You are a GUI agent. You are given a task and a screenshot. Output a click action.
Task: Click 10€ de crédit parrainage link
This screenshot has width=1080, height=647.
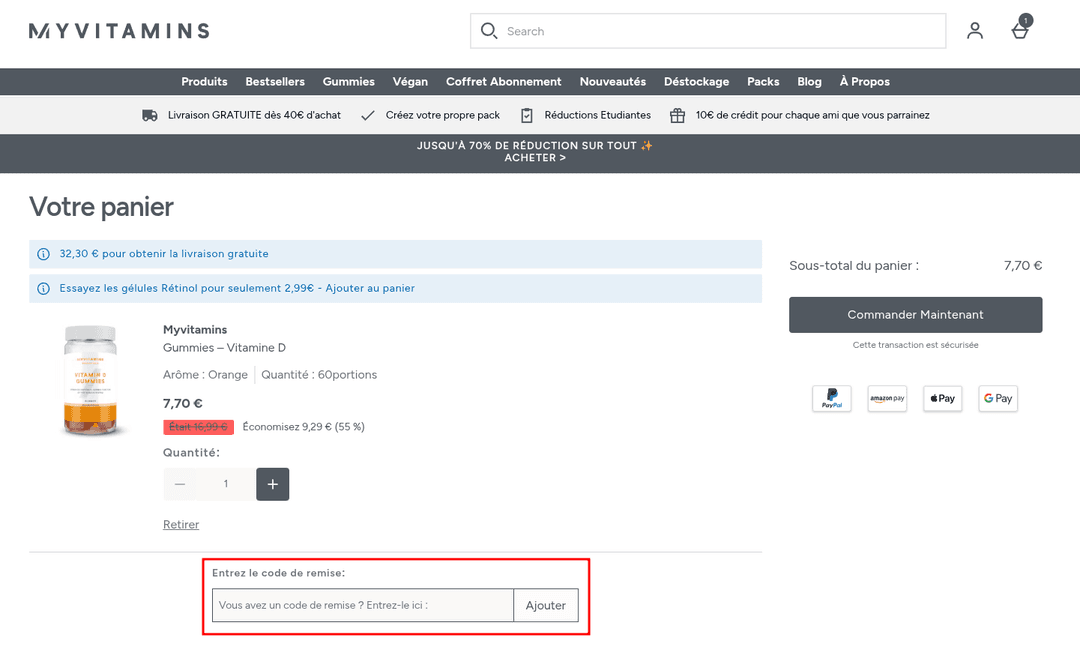pos(813,115)
